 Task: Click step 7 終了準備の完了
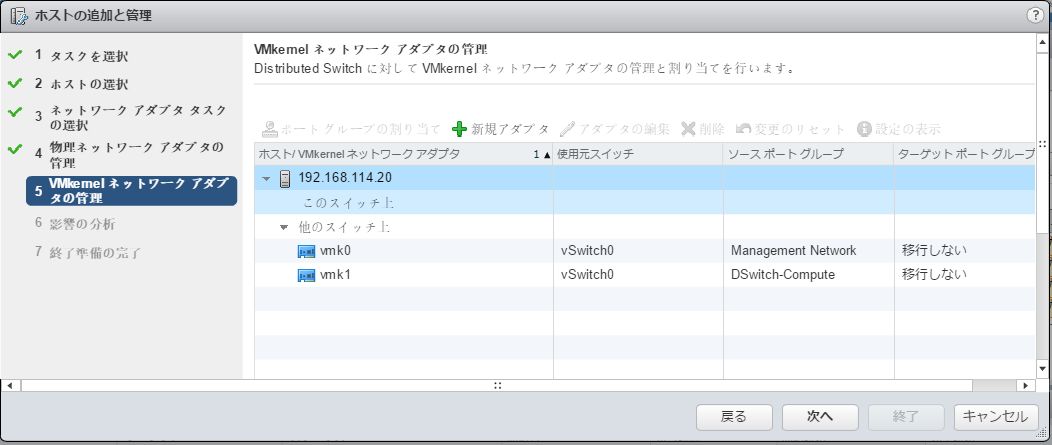[88, 253]
